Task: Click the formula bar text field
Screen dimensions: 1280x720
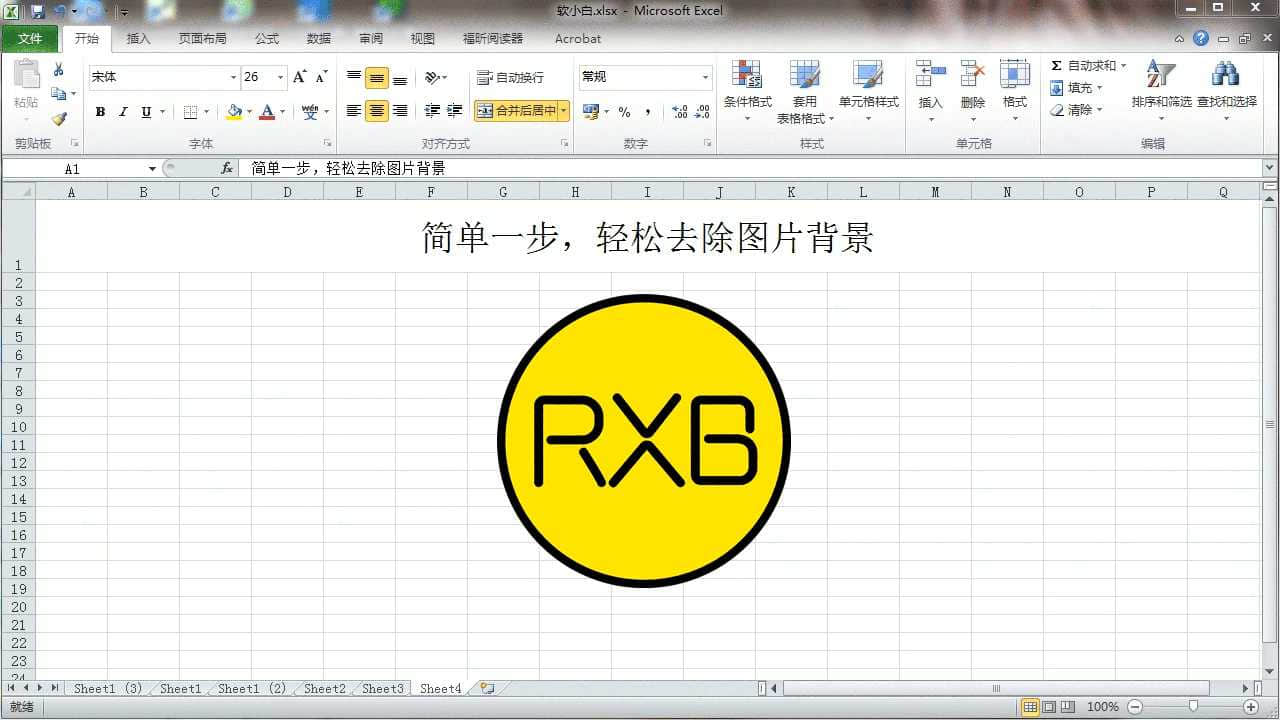Action: coord(750,168)
